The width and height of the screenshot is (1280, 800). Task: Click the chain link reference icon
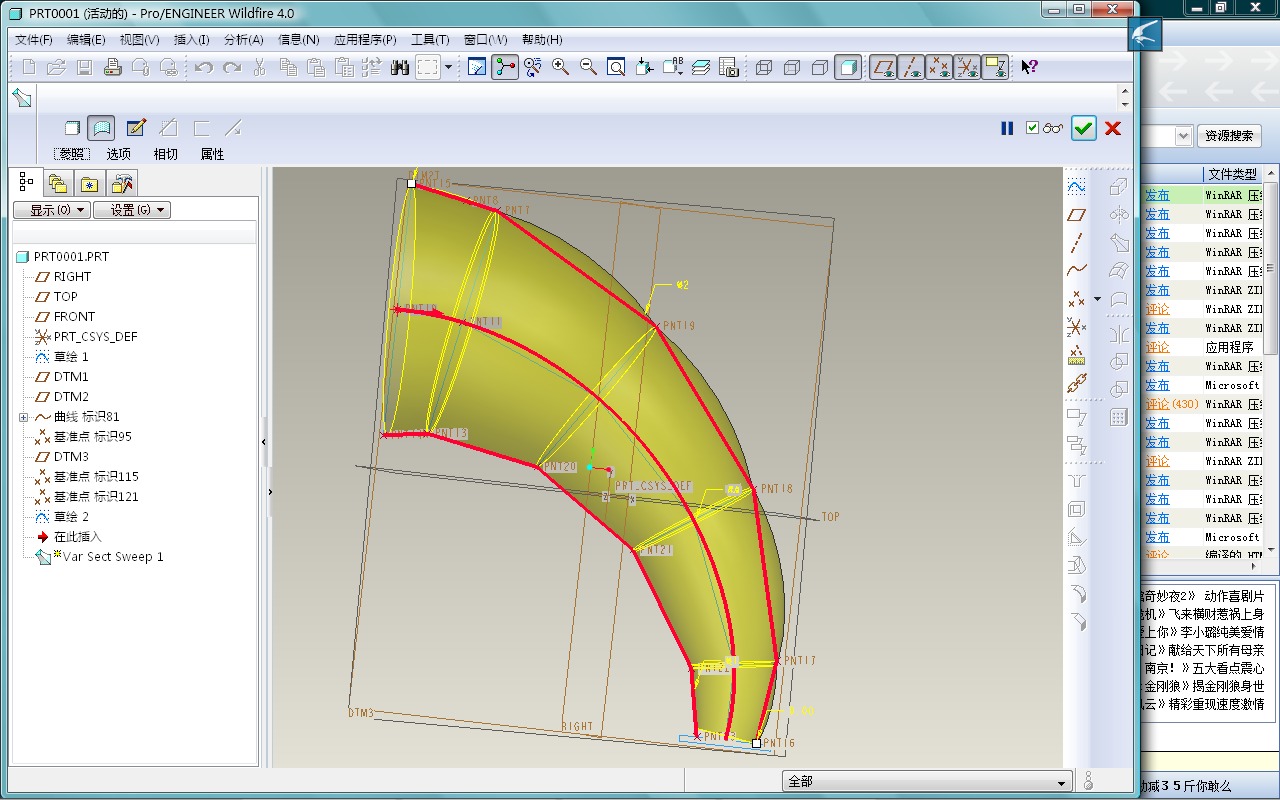click(x=1076, y=382)
